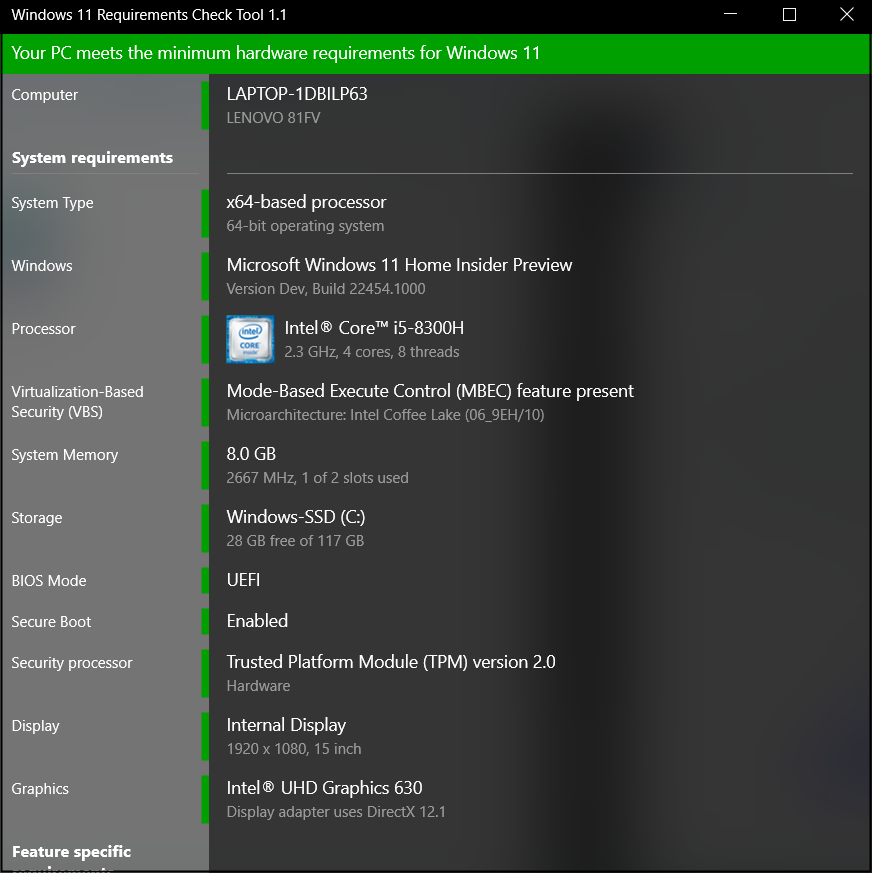Click 'Microsoft Windows 11 Home Insider Preview'
Viewport: 872px width, 873px height.
click(x=399, y=264)
